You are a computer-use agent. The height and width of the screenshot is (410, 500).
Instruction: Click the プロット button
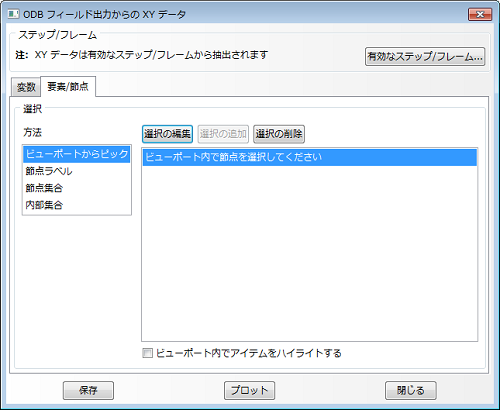click(249, 390)
